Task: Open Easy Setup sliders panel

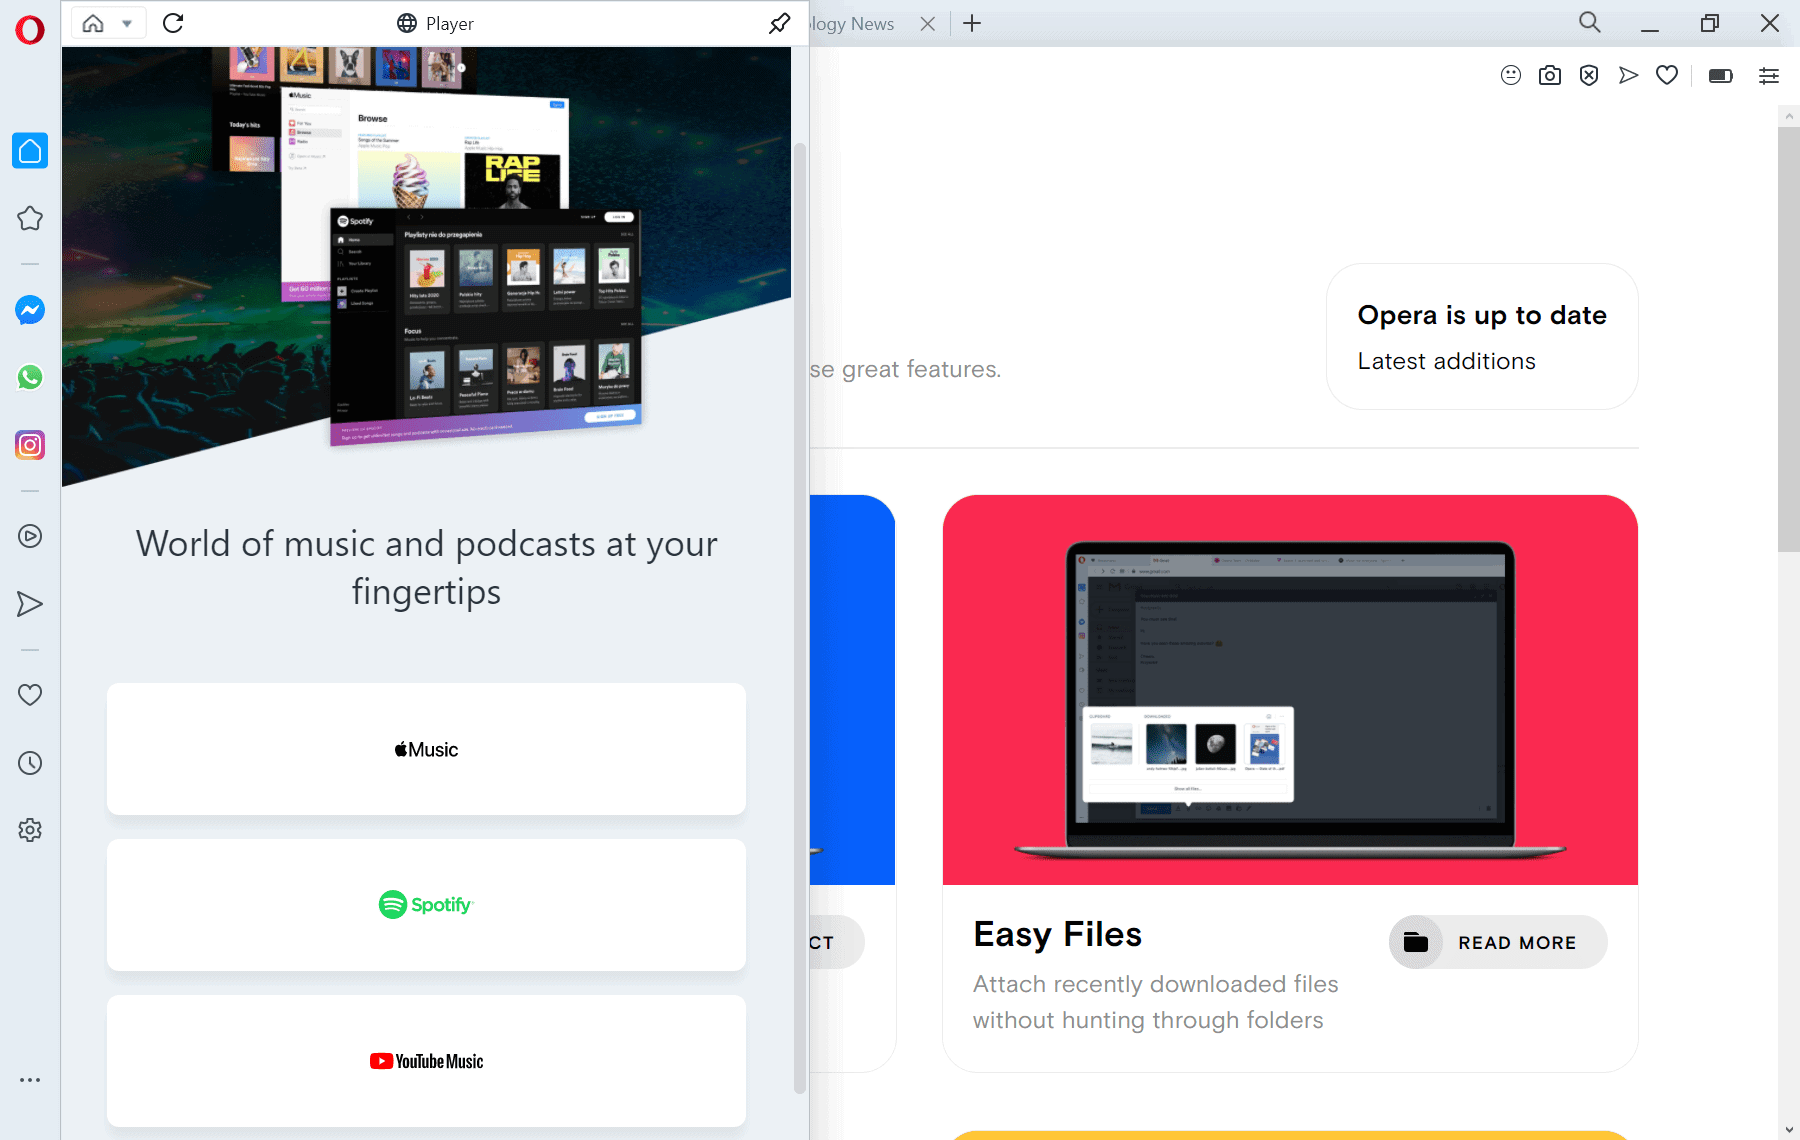Action: 1768,75
